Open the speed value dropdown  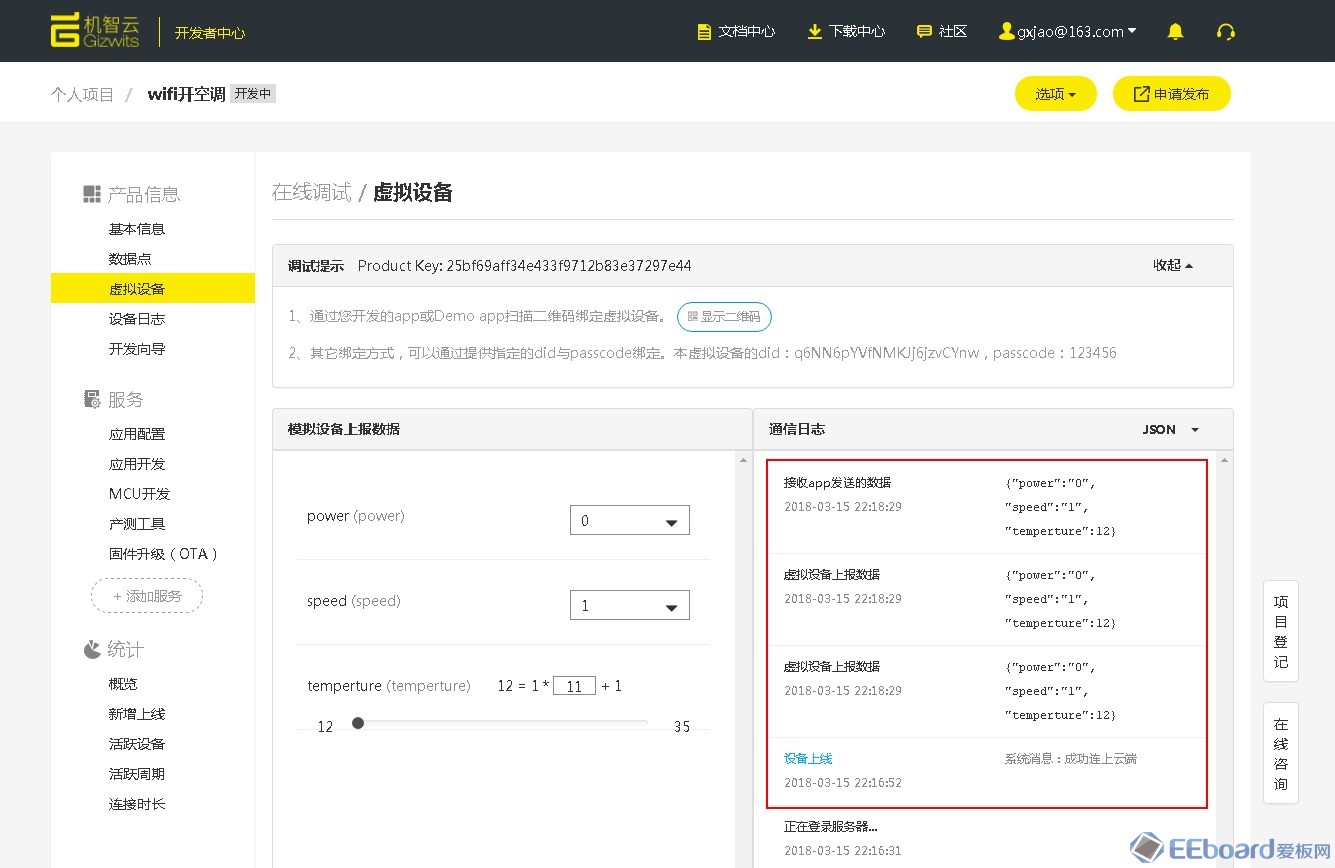tap(630, 605)
